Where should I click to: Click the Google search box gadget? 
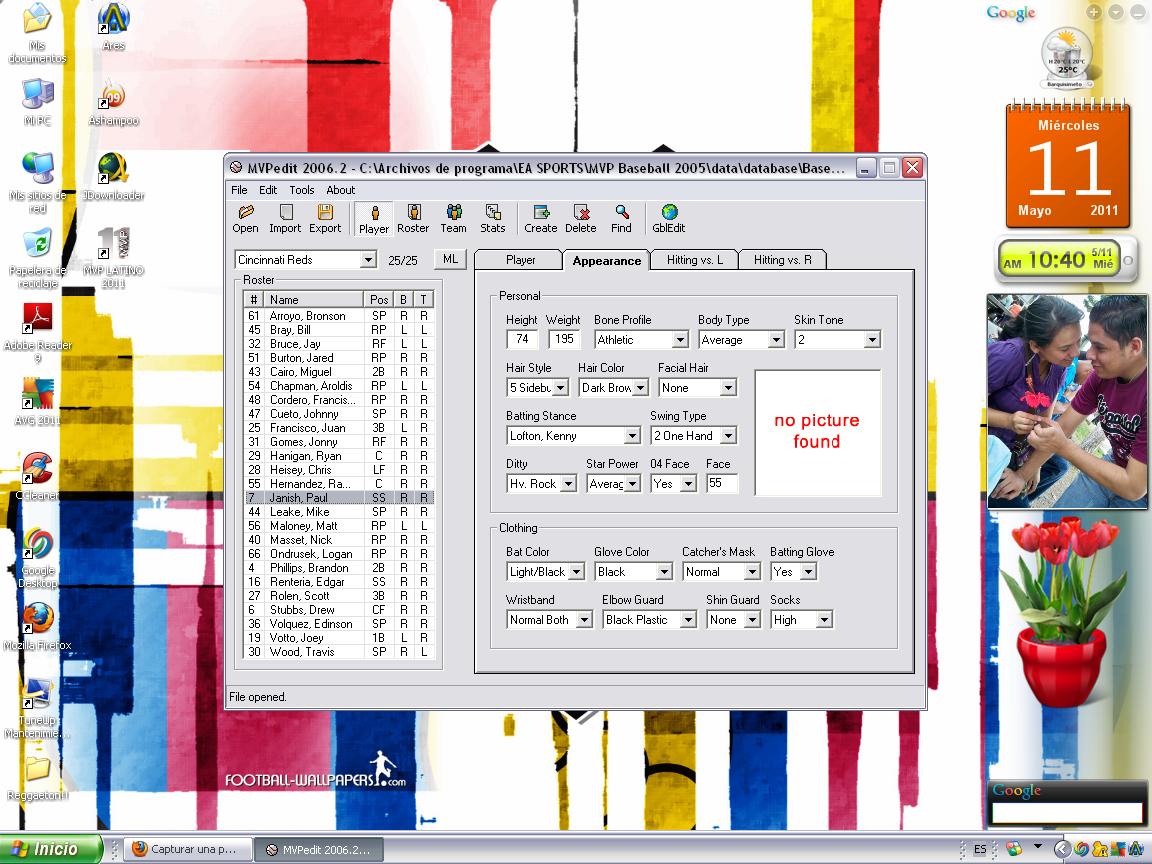click(1066, 813)
